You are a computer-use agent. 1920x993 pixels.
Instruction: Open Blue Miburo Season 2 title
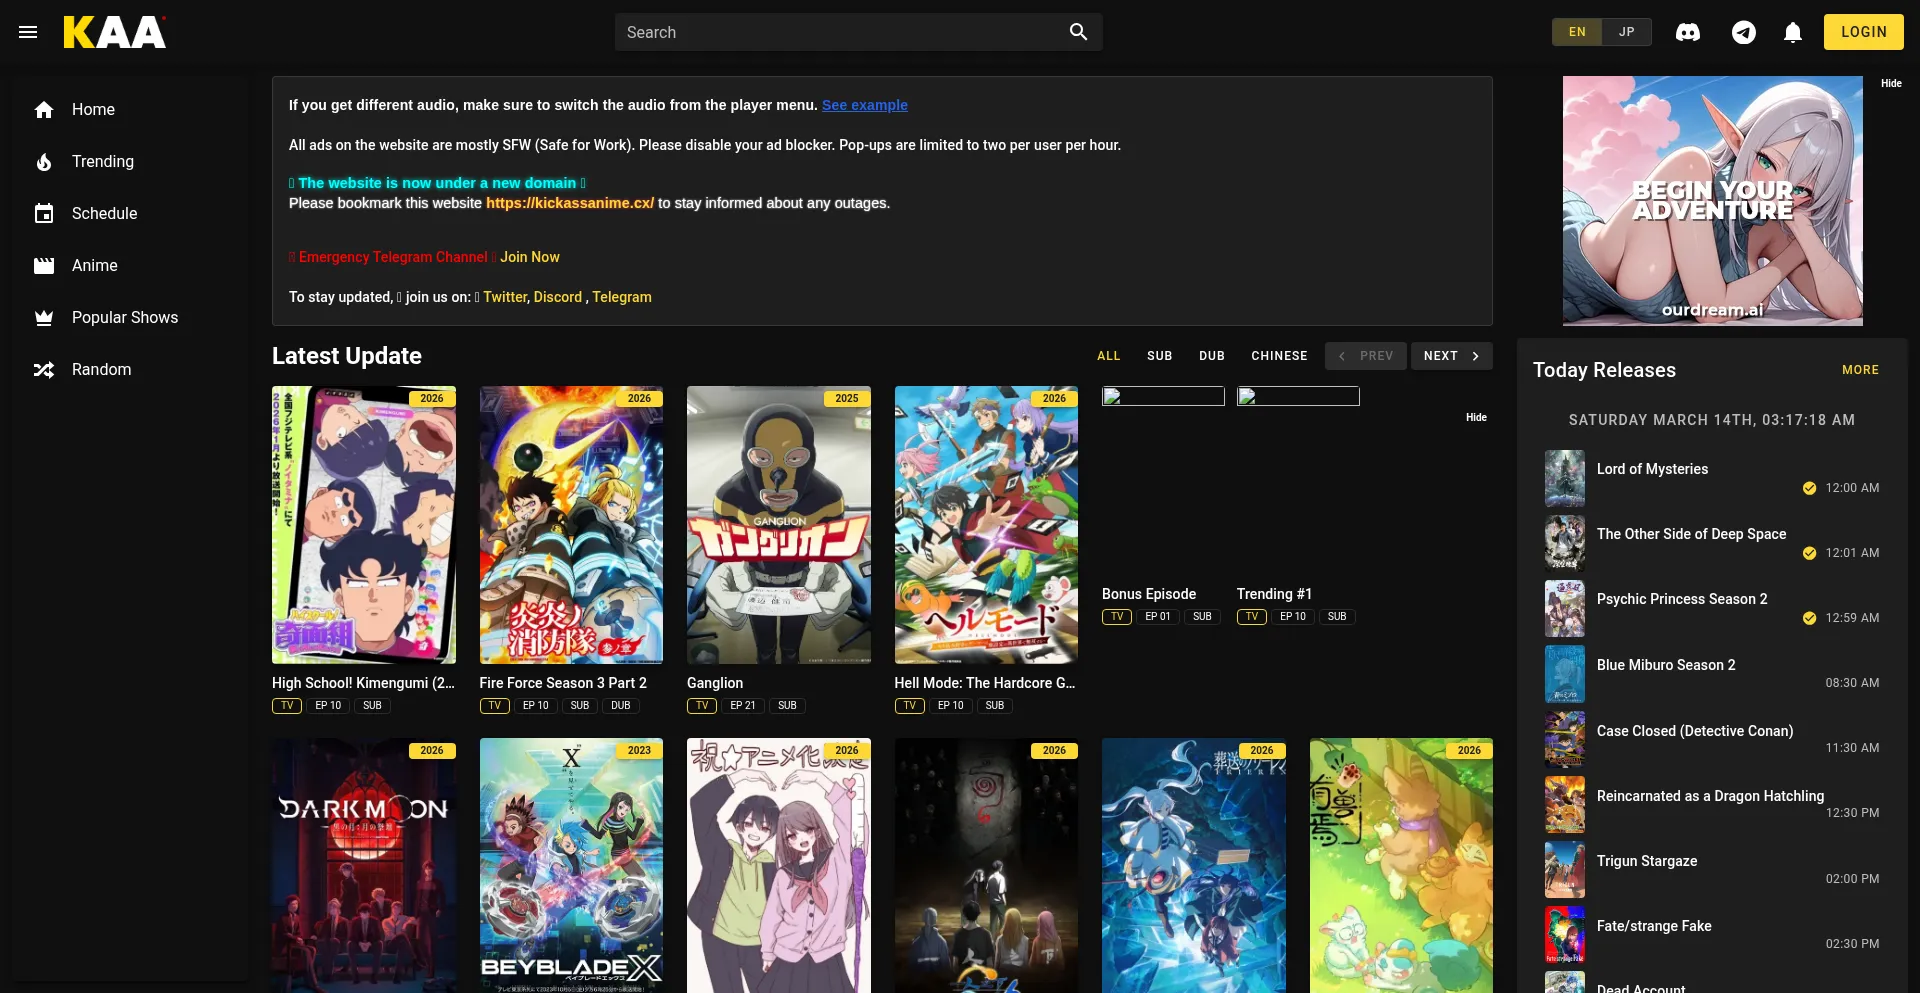1666,665
